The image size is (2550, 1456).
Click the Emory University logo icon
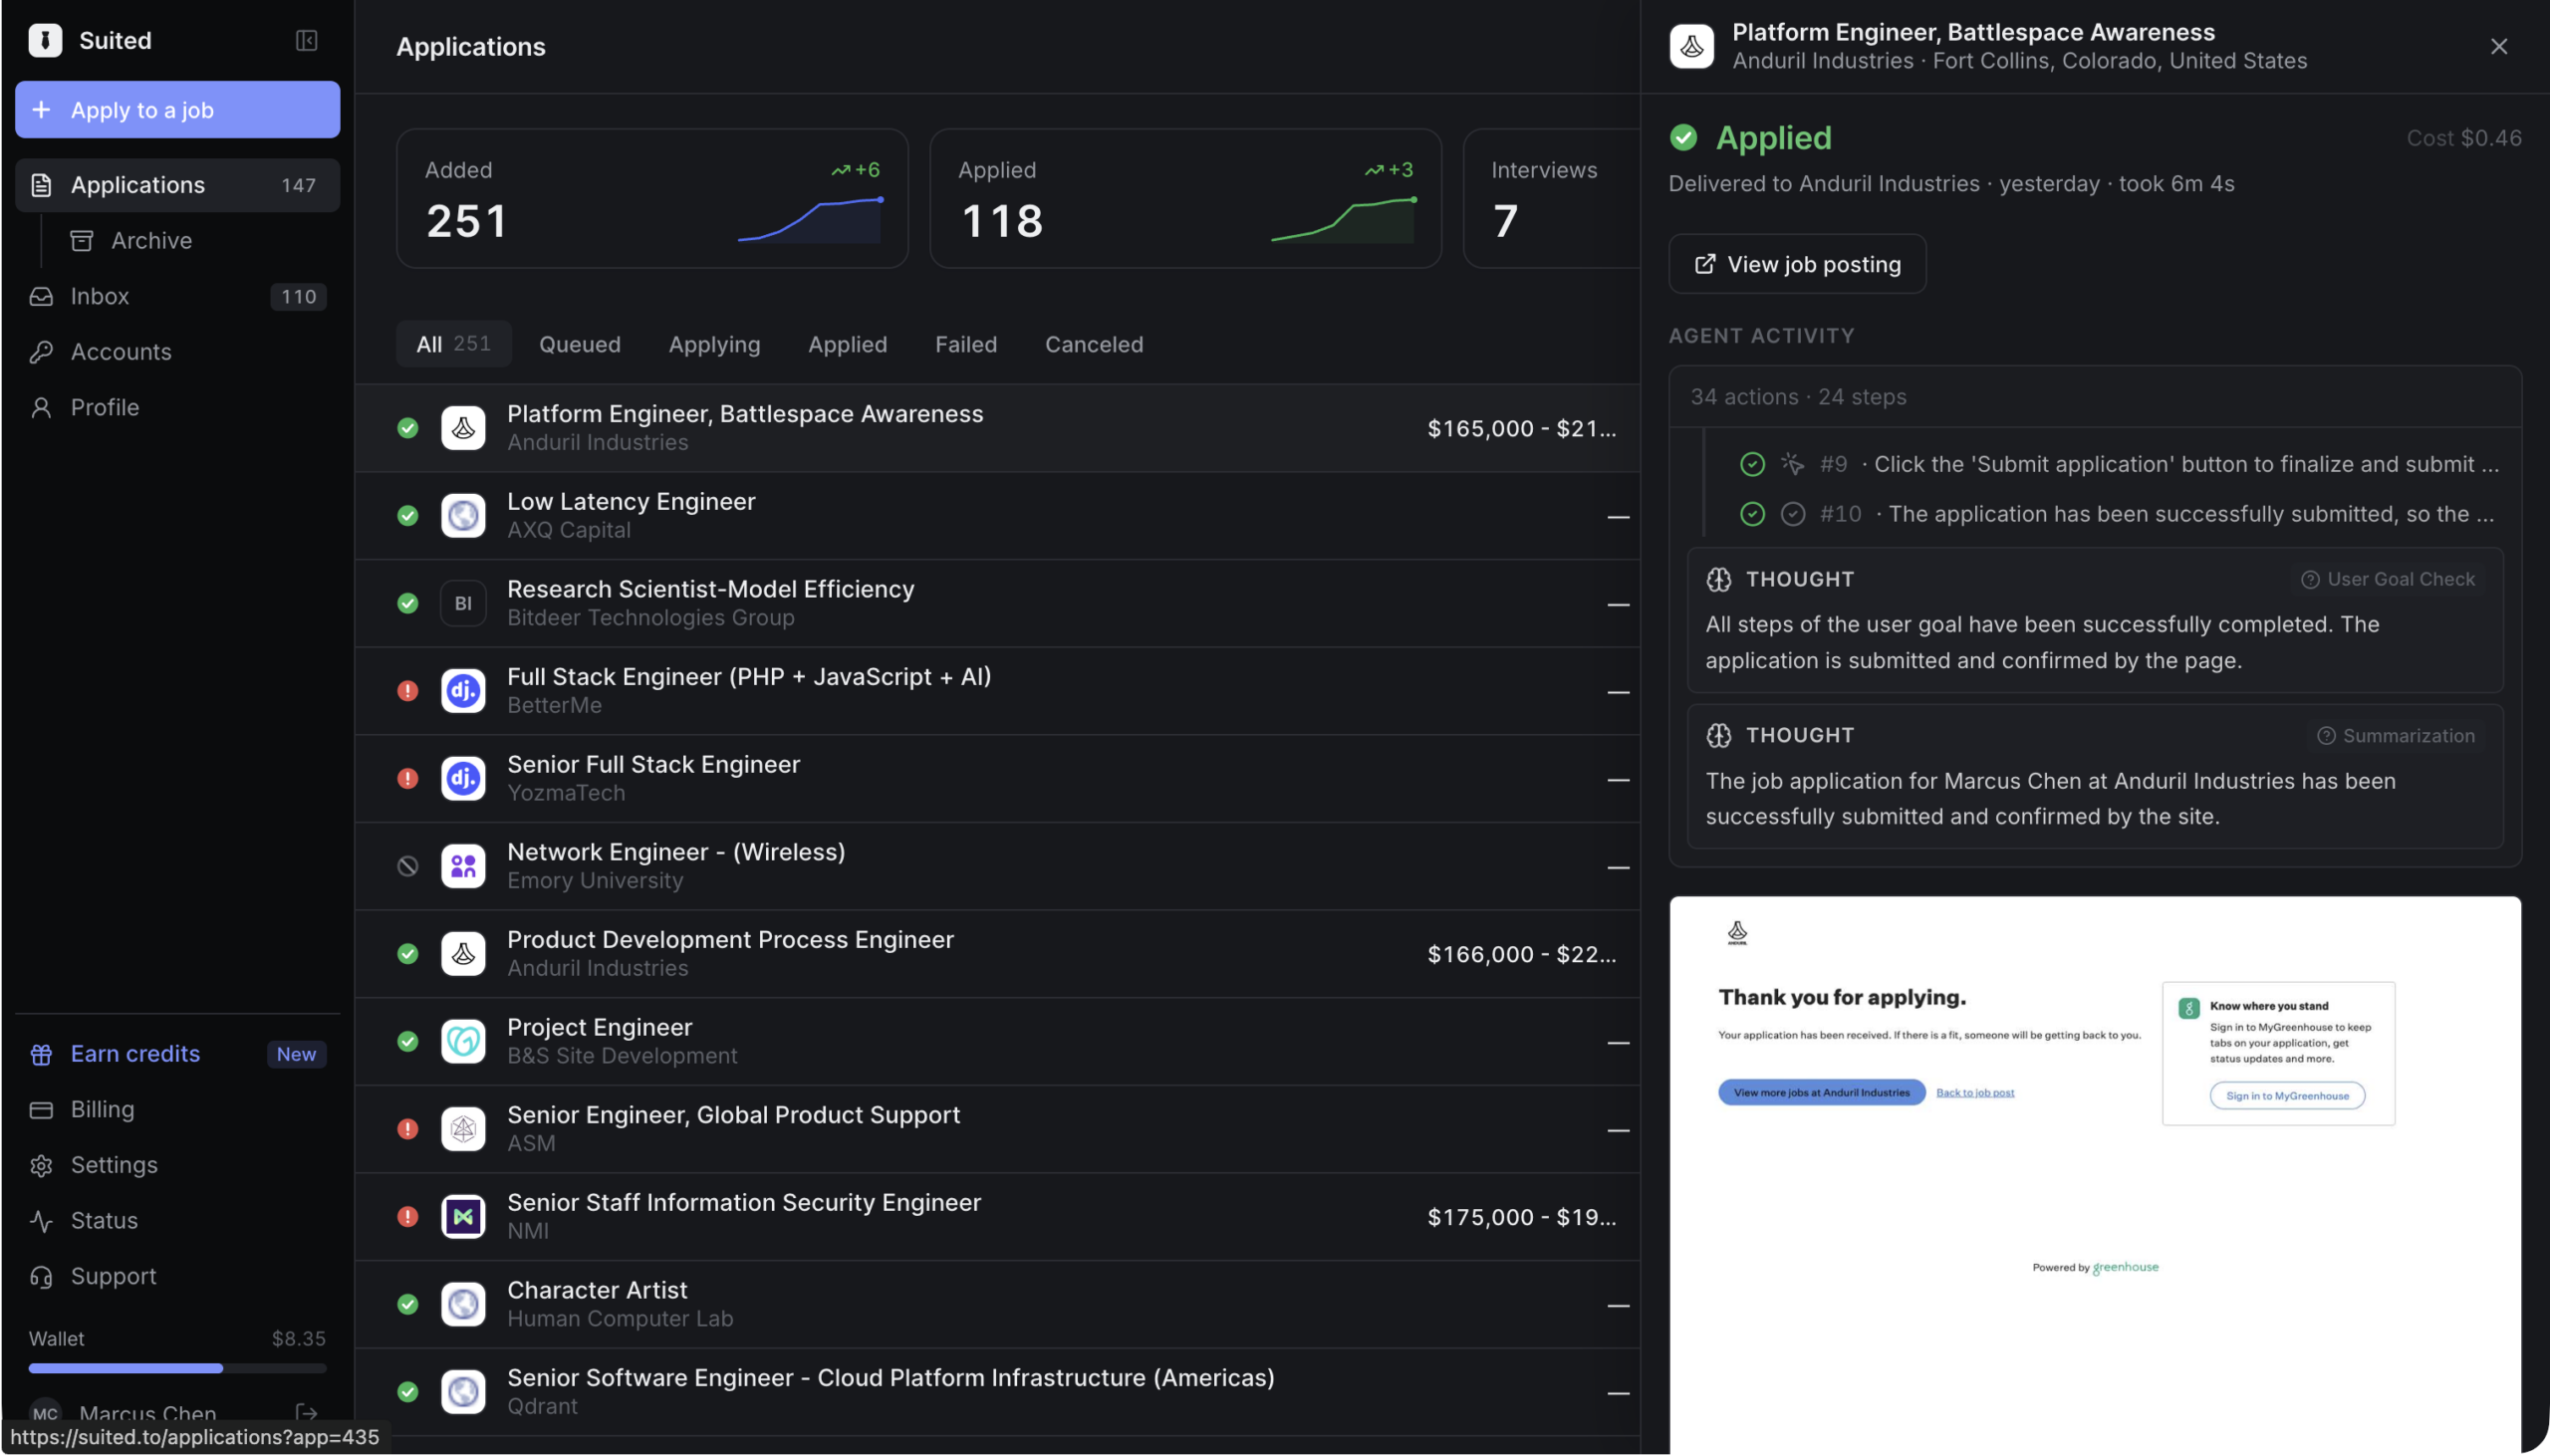click(463, 867)
